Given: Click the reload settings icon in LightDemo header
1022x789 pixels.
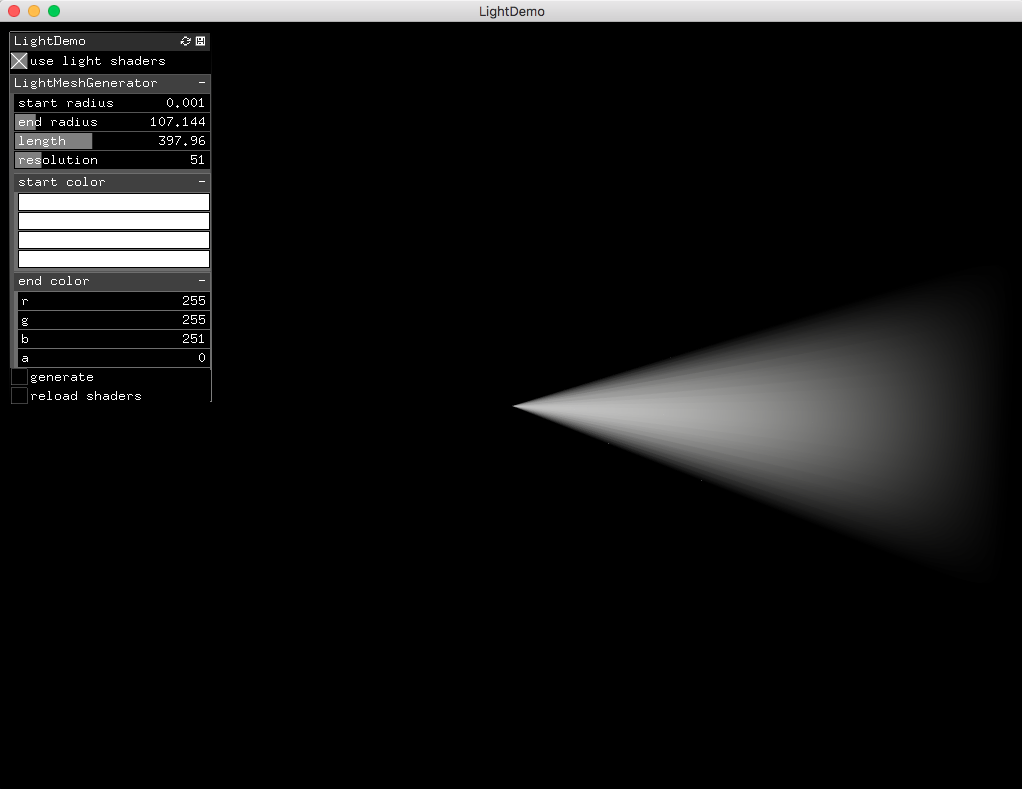Looking at the screenshot, I should tap(184, 41).
